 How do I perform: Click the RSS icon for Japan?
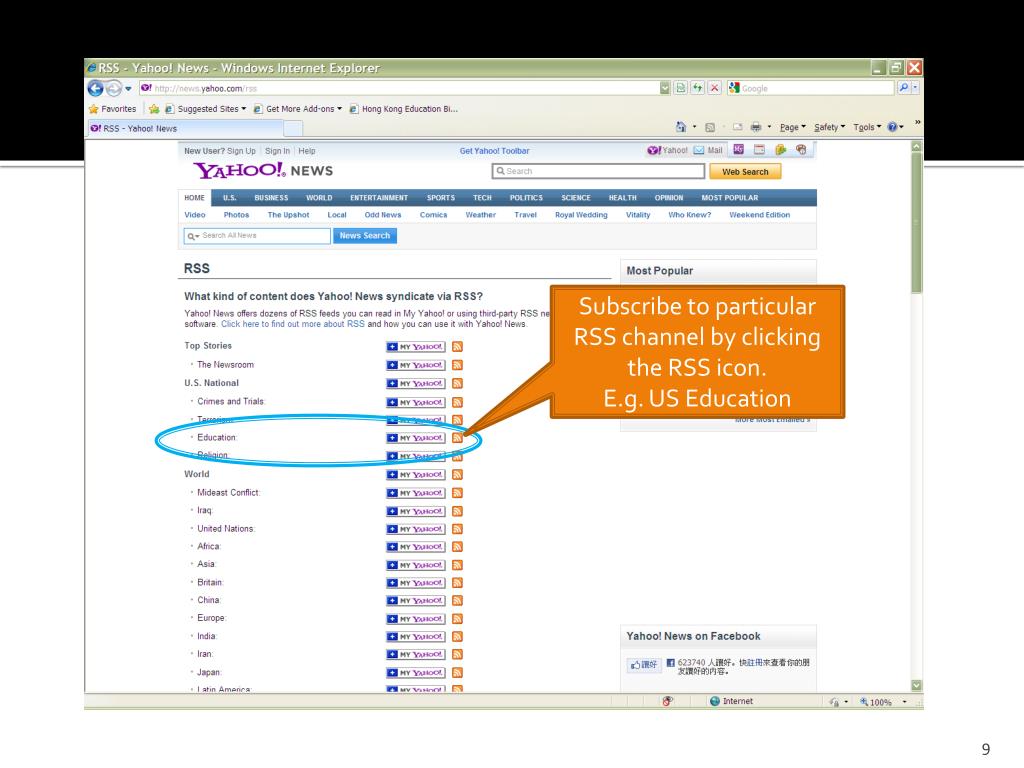(x=457, y=673)
